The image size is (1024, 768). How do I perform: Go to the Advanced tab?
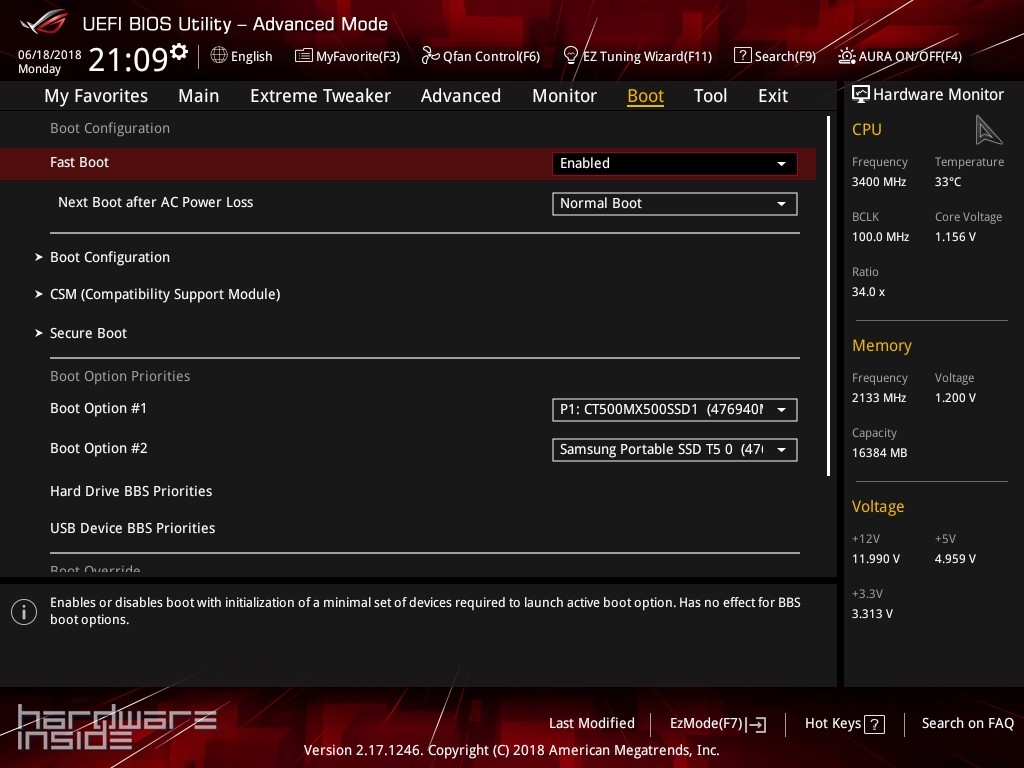click(460, 96)
